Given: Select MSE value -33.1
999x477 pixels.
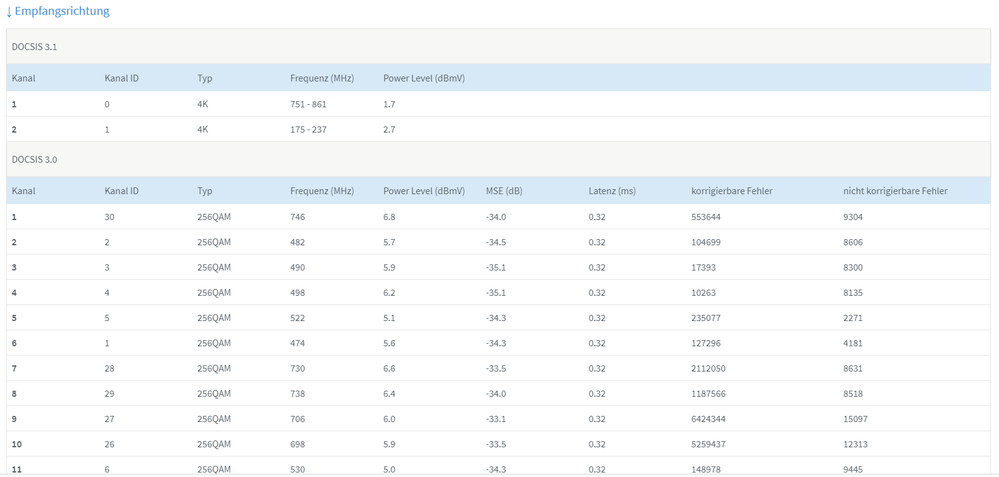Looking at the screenshot, I should (496, 419).
